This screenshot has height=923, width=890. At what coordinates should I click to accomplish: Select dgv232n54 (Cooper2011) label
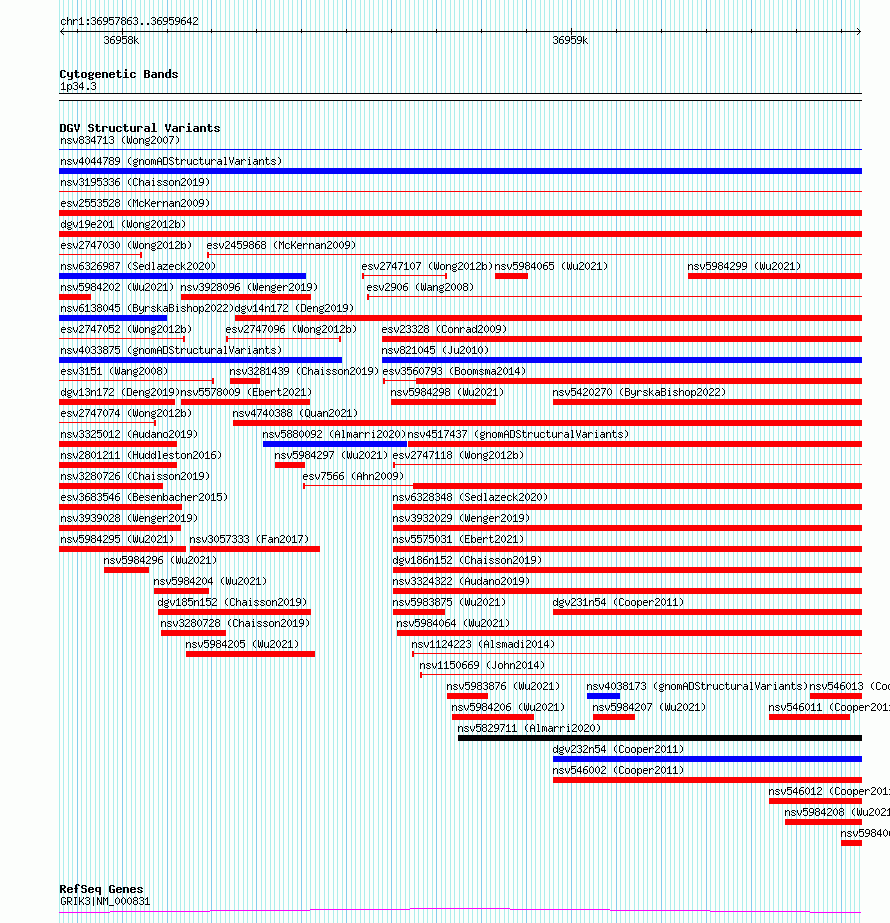click(x=618, y=749)
